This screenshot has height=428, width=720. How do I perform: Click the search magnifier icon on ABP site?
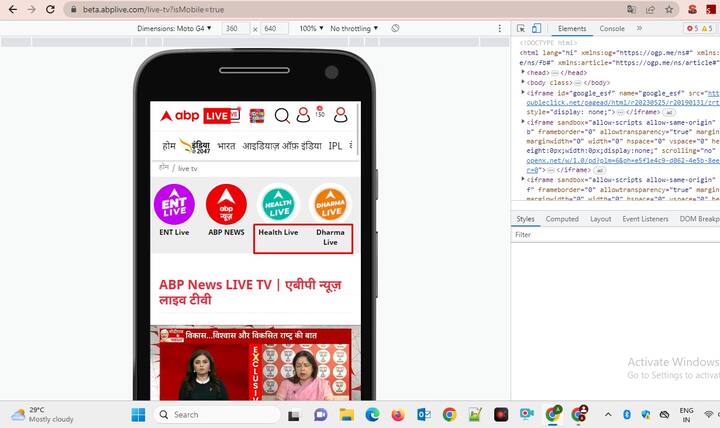(x=282, y=115)
